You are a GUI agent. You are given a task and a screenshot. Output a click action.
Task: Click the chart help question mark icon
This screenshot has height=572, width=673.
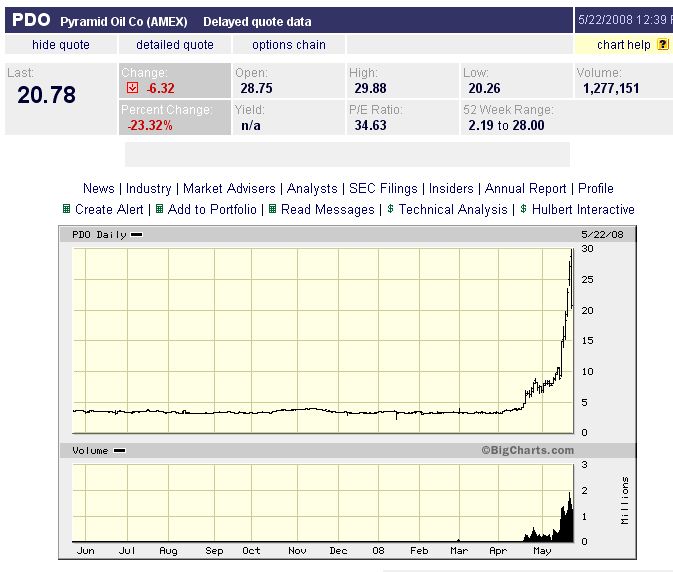[x=663, y=44]
